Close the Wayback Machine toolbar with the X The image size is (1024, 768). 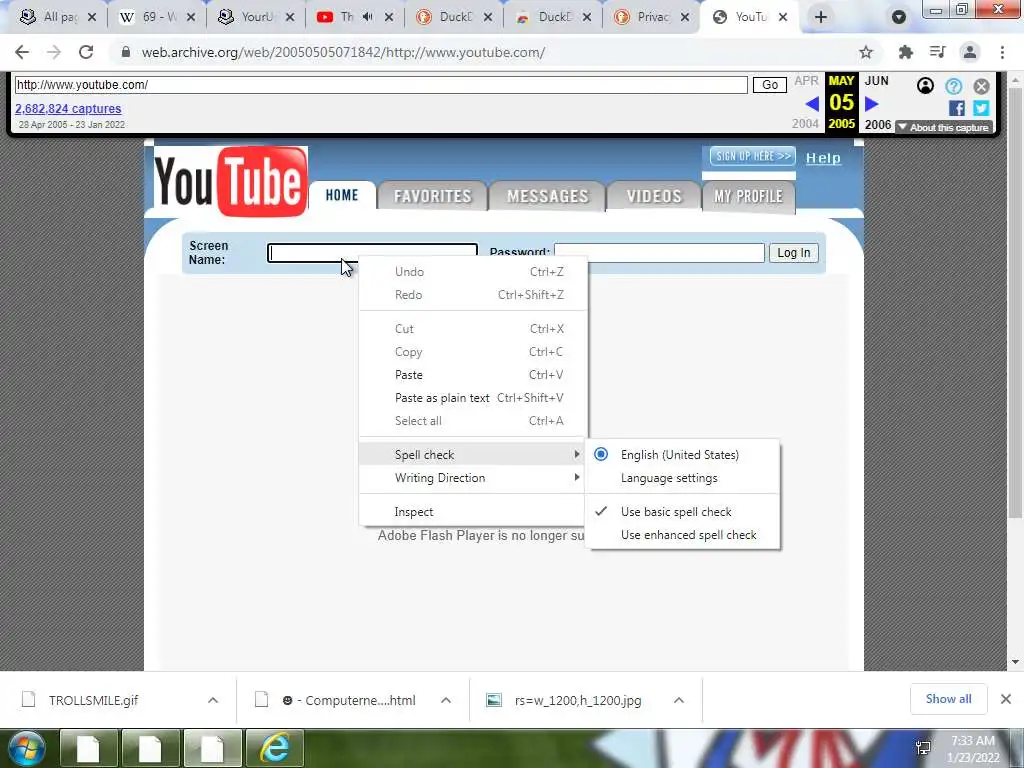point(982,86)
